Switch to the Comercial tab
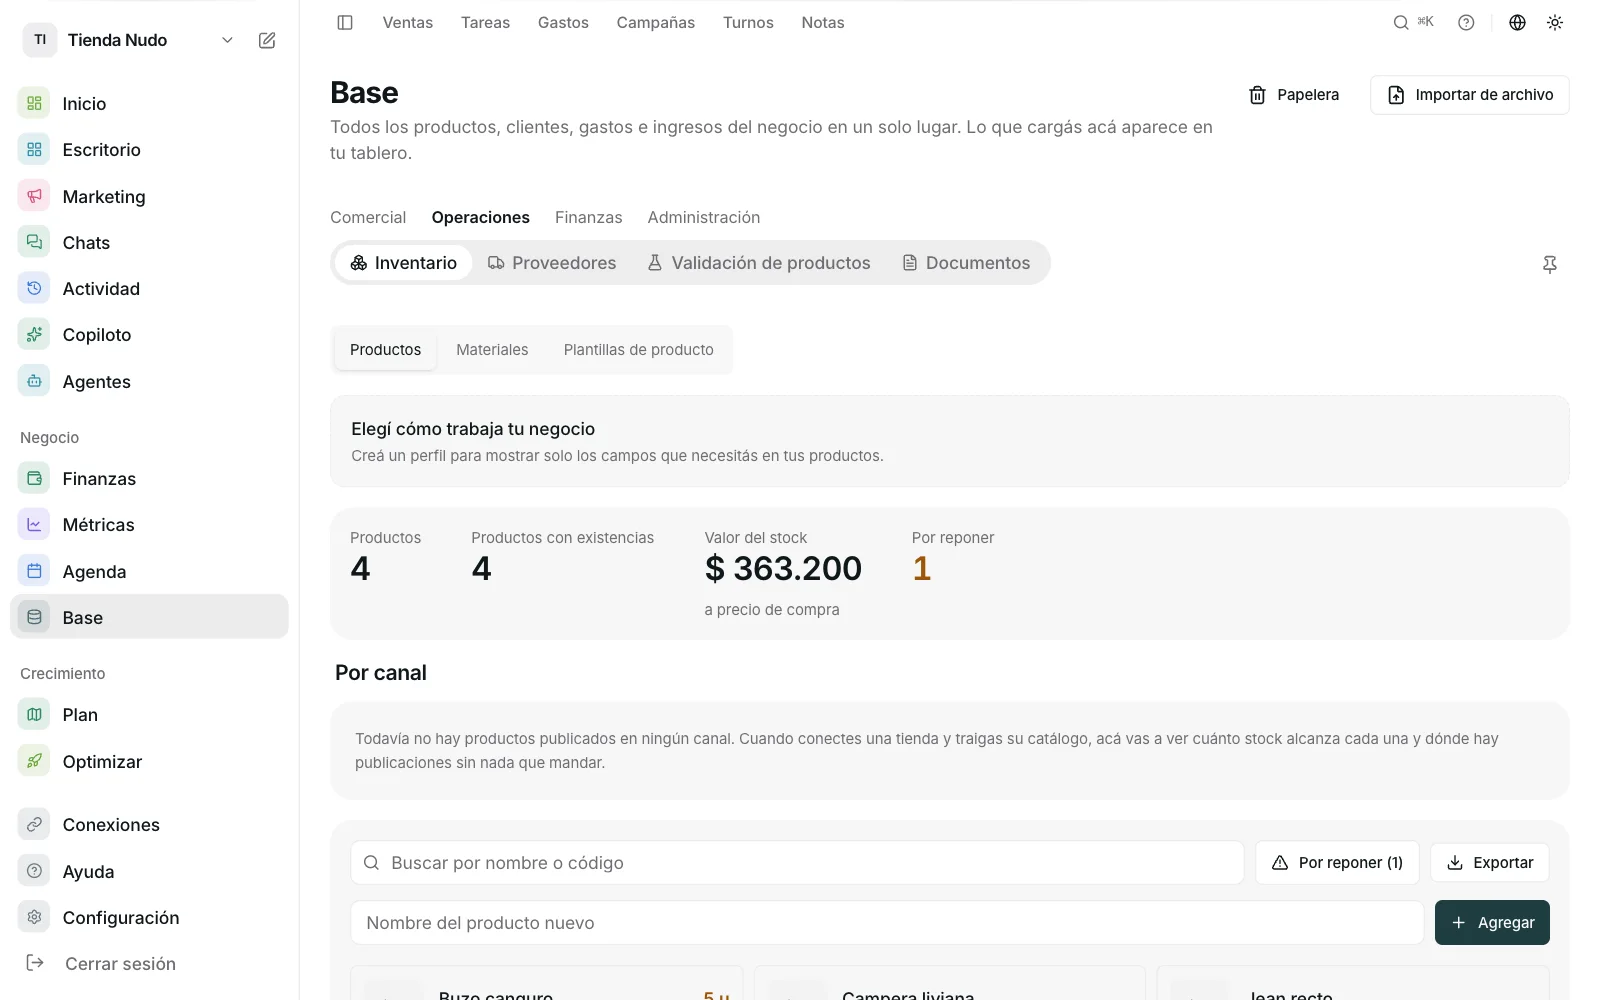Image resolution: width=1600 pixels, height=1000 pixels. tap(368, 217)
